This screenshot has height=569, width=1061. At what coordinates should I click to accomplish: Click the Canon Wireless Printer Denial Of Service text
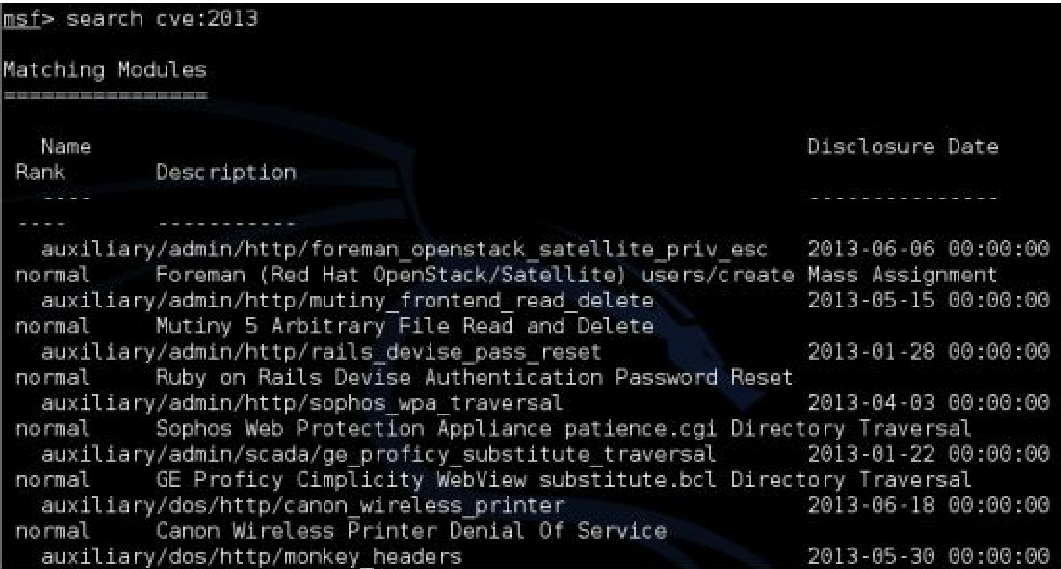pos(411,532)
